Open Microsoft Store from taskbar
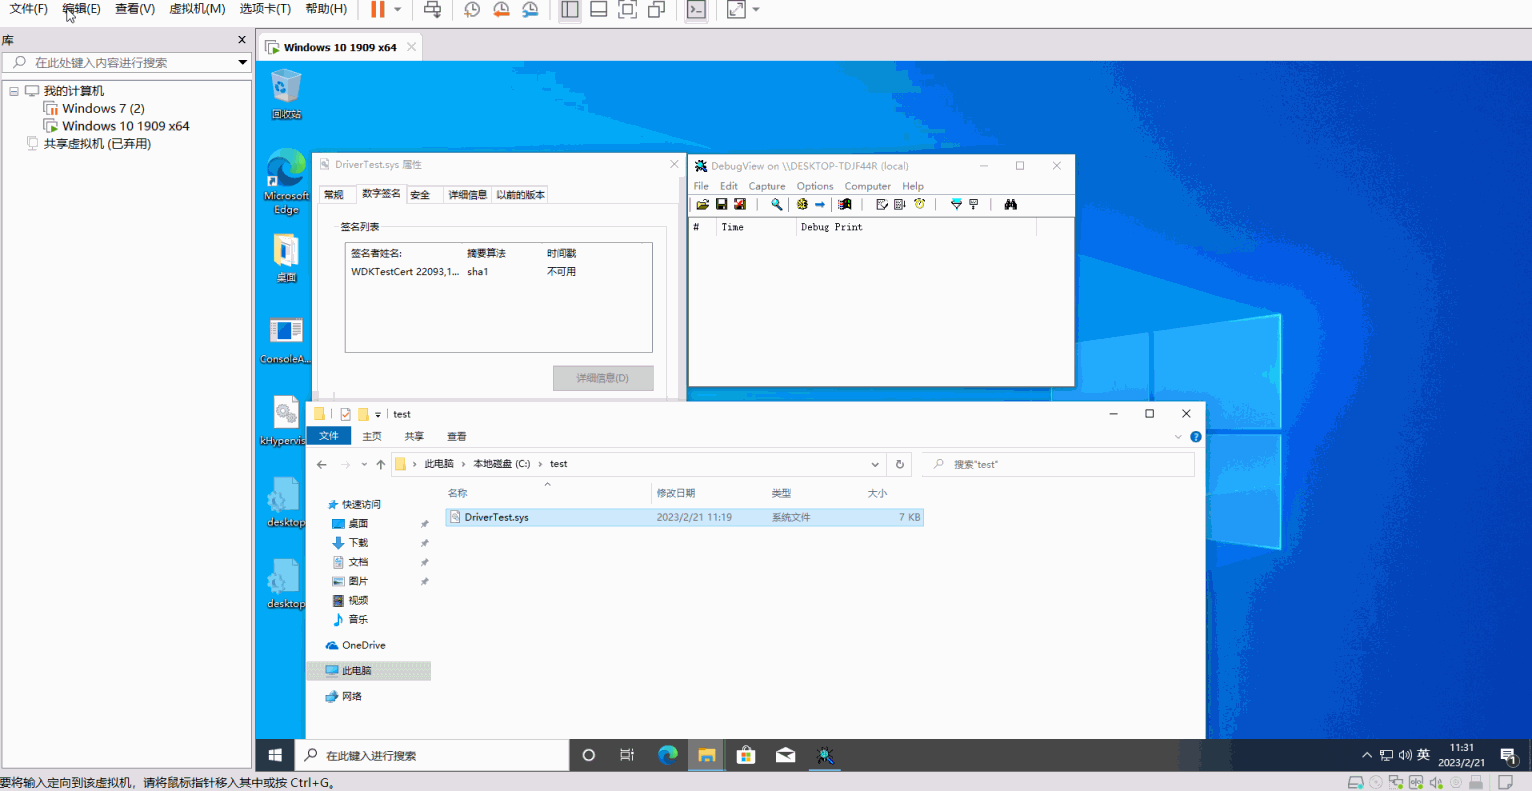 [746, 755]
